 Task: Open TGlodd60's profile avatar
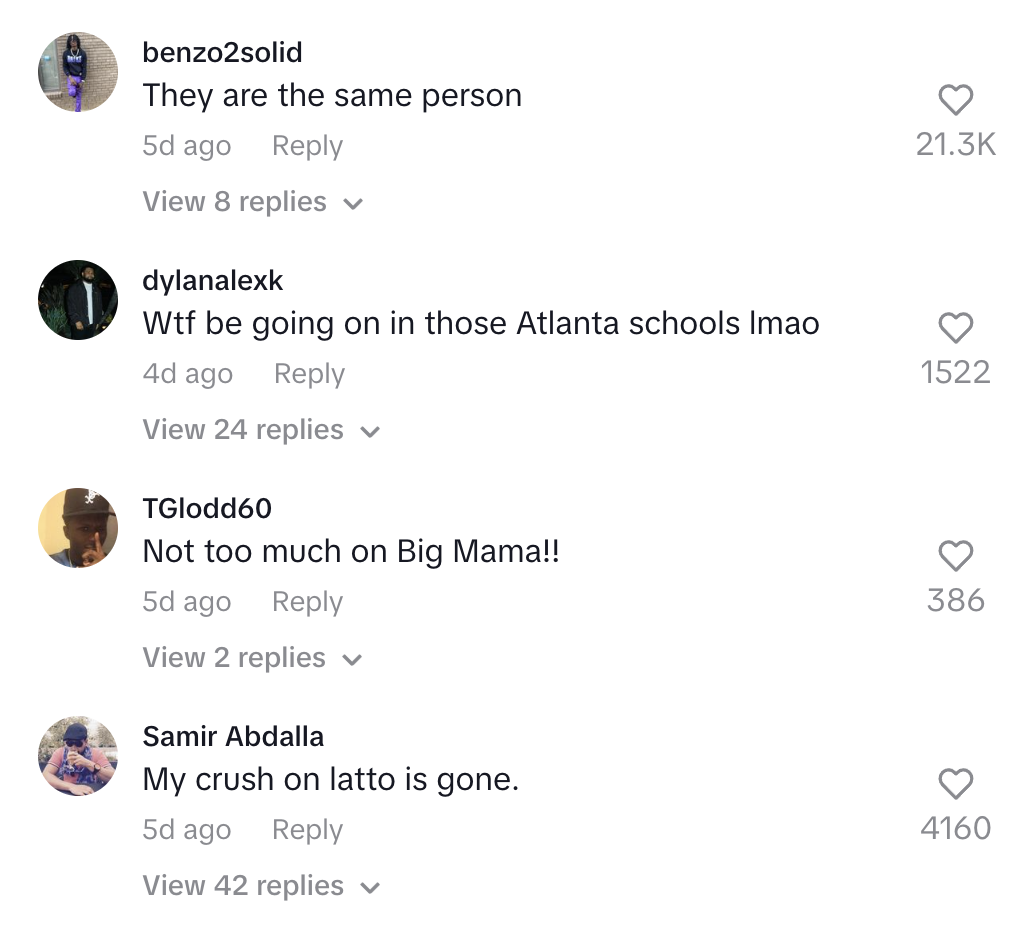click(x=78, y=528)
